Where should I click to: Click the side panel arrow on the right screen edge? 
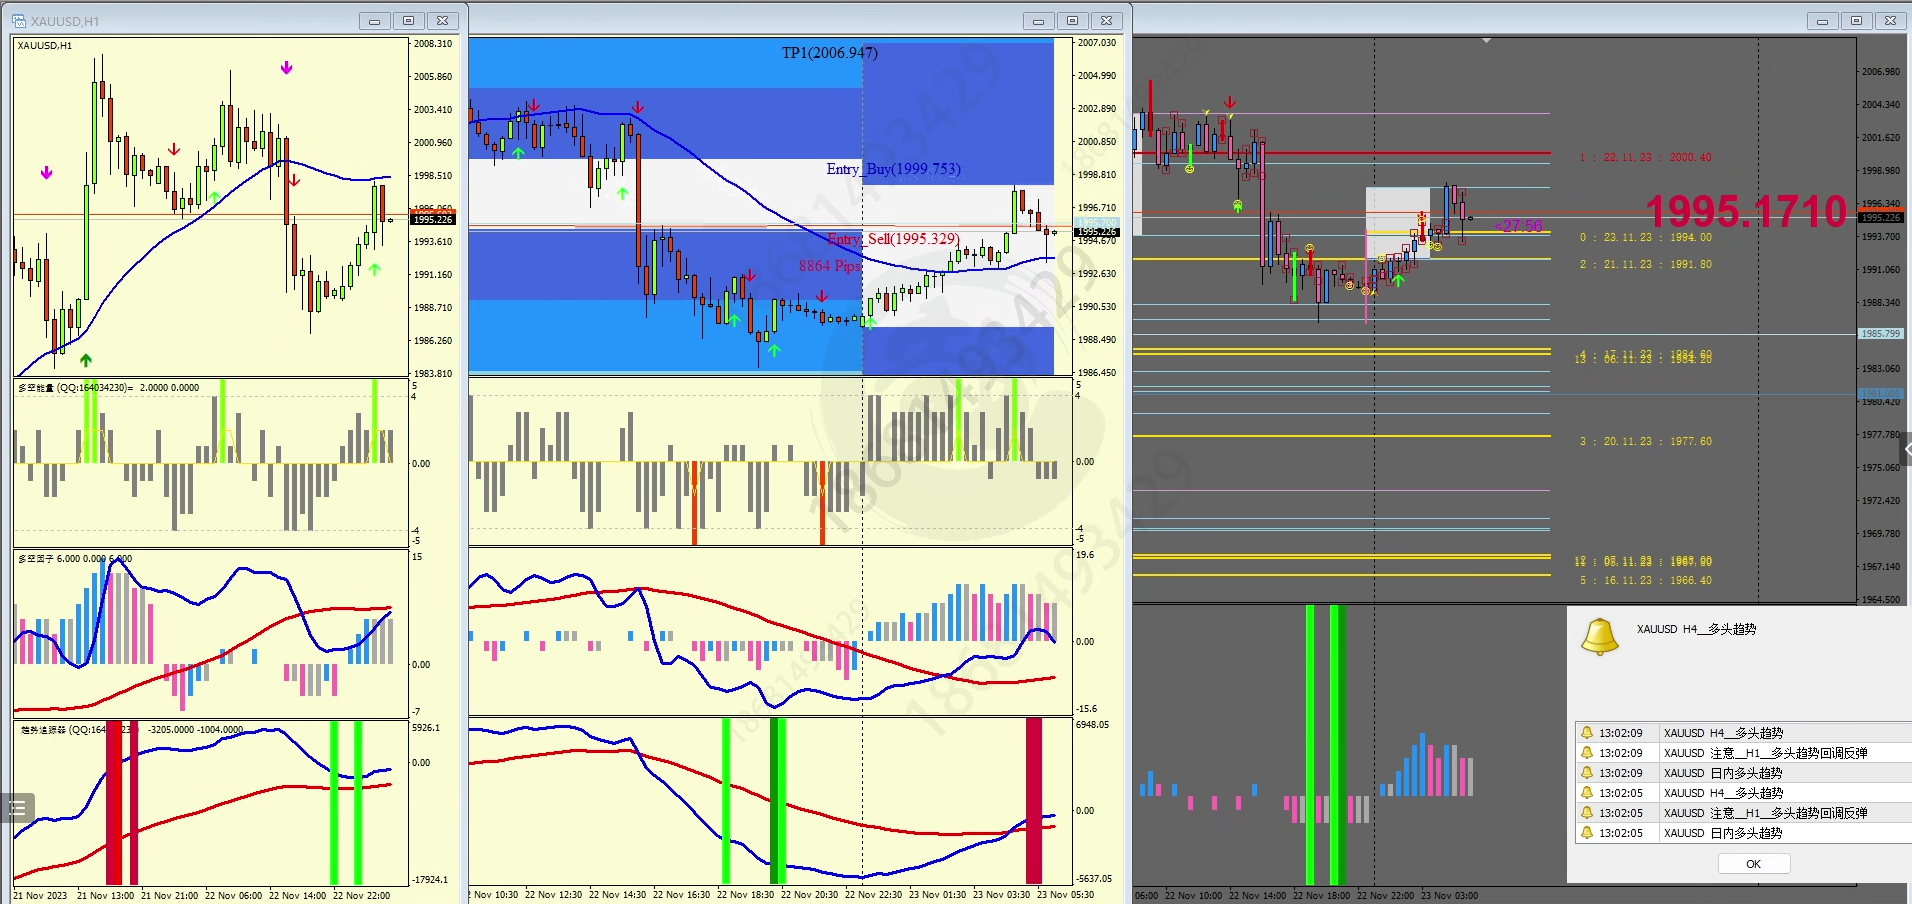(x=1906, y=450)
